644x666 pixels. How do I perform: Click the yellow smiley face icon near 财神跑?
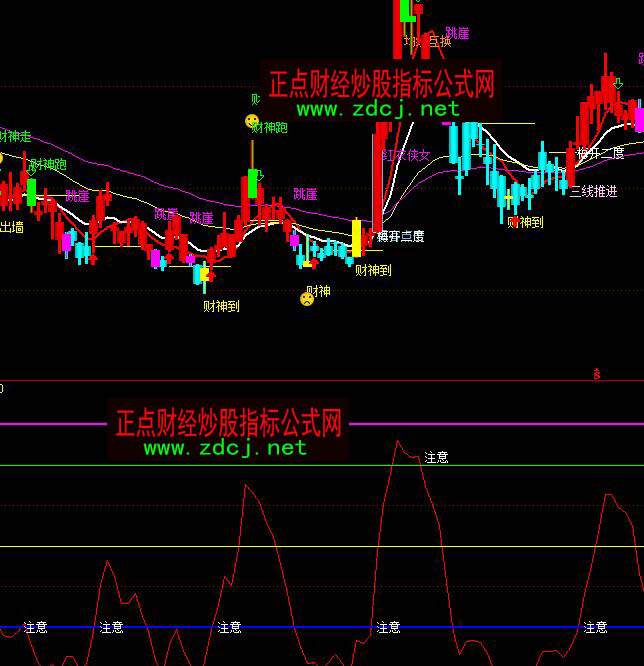pyautogui.click(x=251, y=121)
